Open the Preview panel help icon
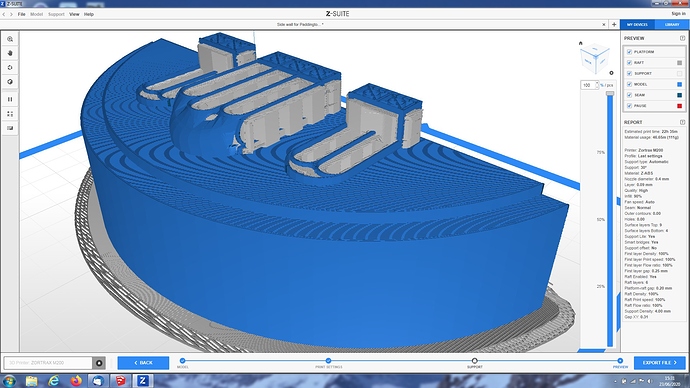The image size is (690, 388). 682,38
